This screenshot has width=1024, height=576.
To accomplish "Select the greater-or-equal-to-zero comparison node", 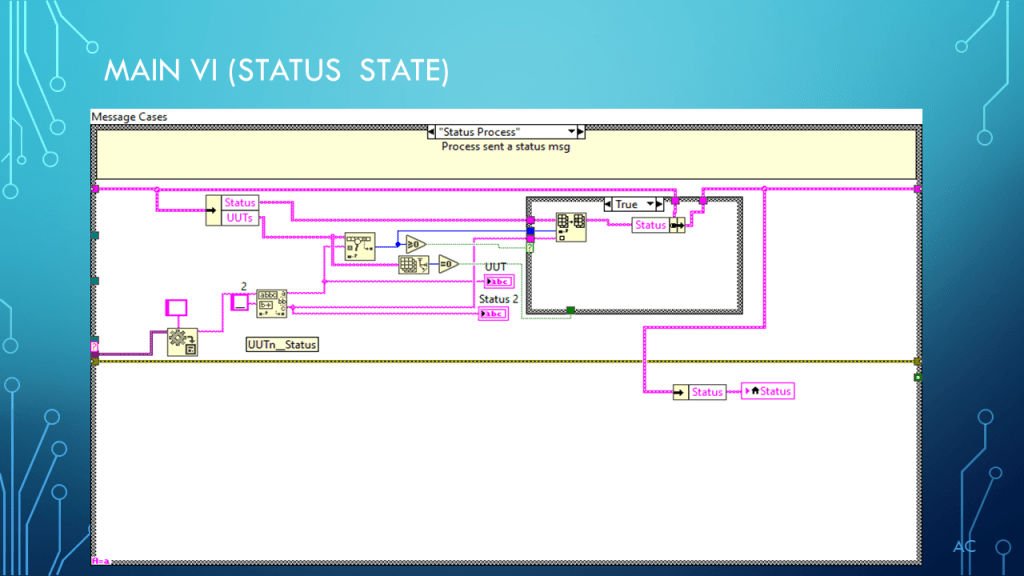I will (416, 243).
